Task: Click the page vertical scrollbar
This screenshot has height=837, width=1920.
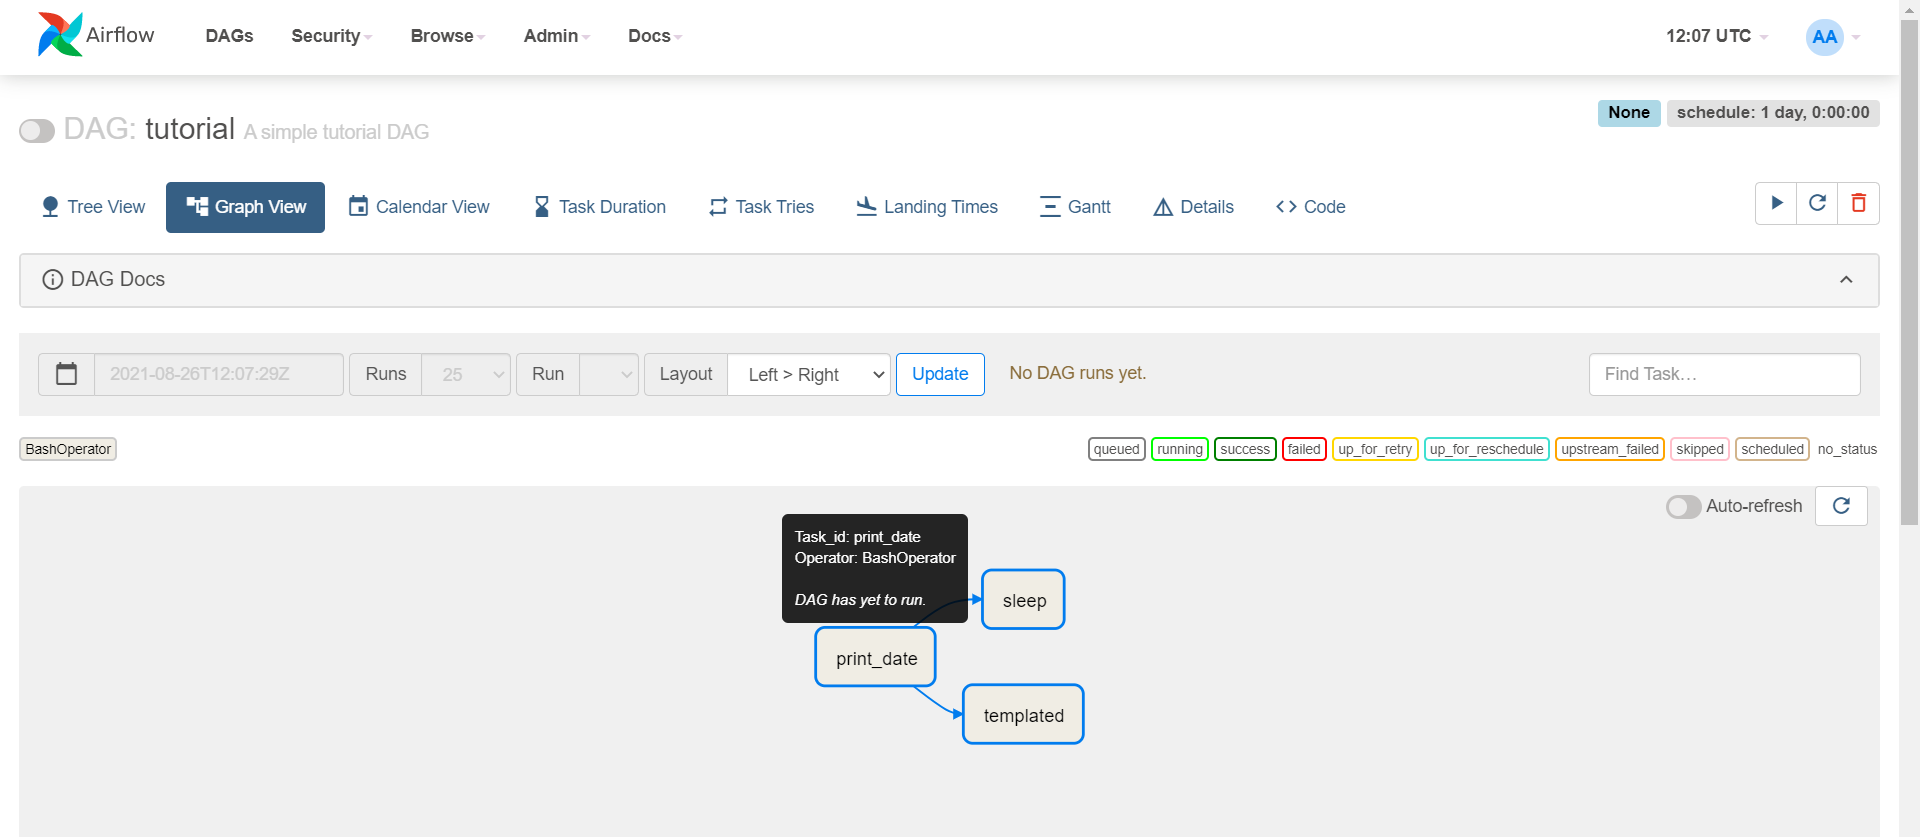Action: click(x=1909, y=270)
